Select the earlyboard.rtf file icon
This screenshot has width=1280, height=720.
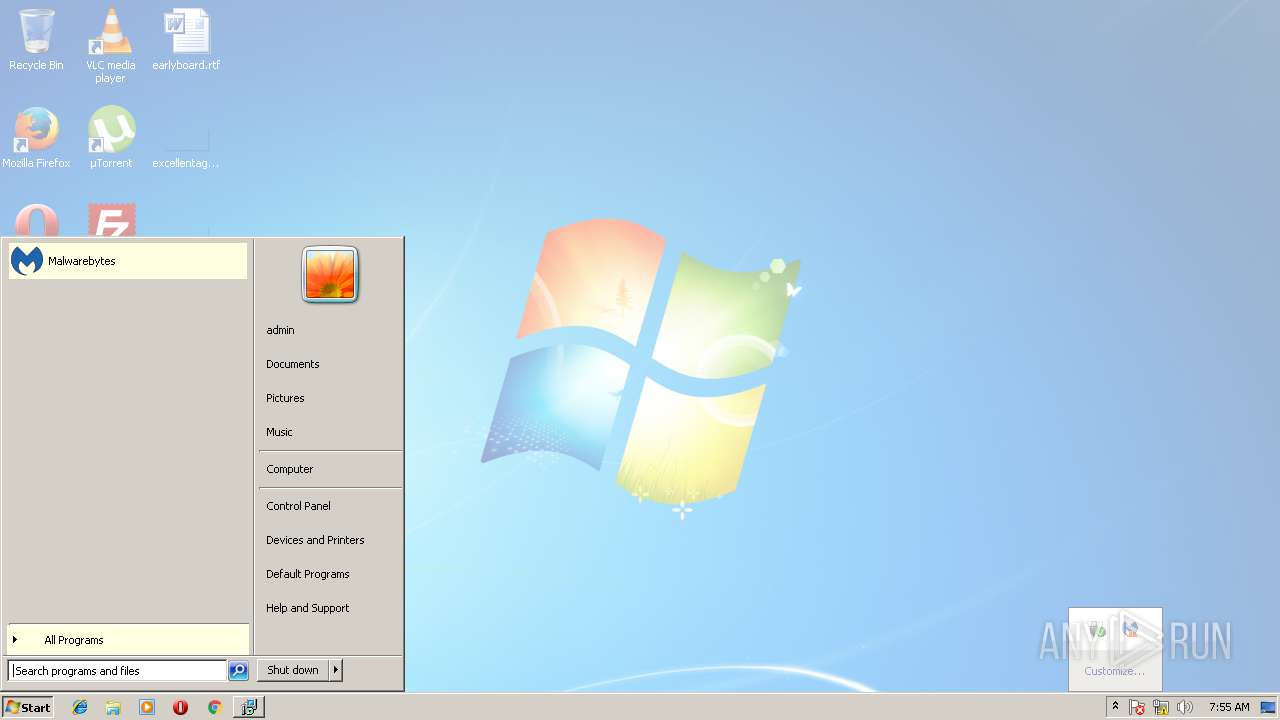click(186, 40)
